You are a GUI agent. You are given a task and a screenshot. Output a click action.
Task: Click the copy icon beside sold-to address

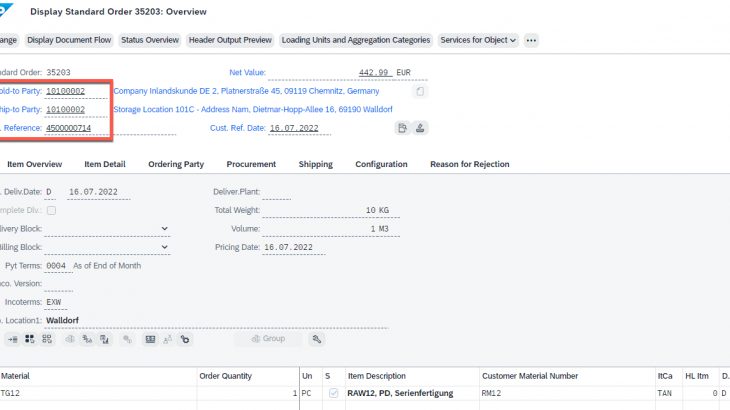click(x=421, y=91)
